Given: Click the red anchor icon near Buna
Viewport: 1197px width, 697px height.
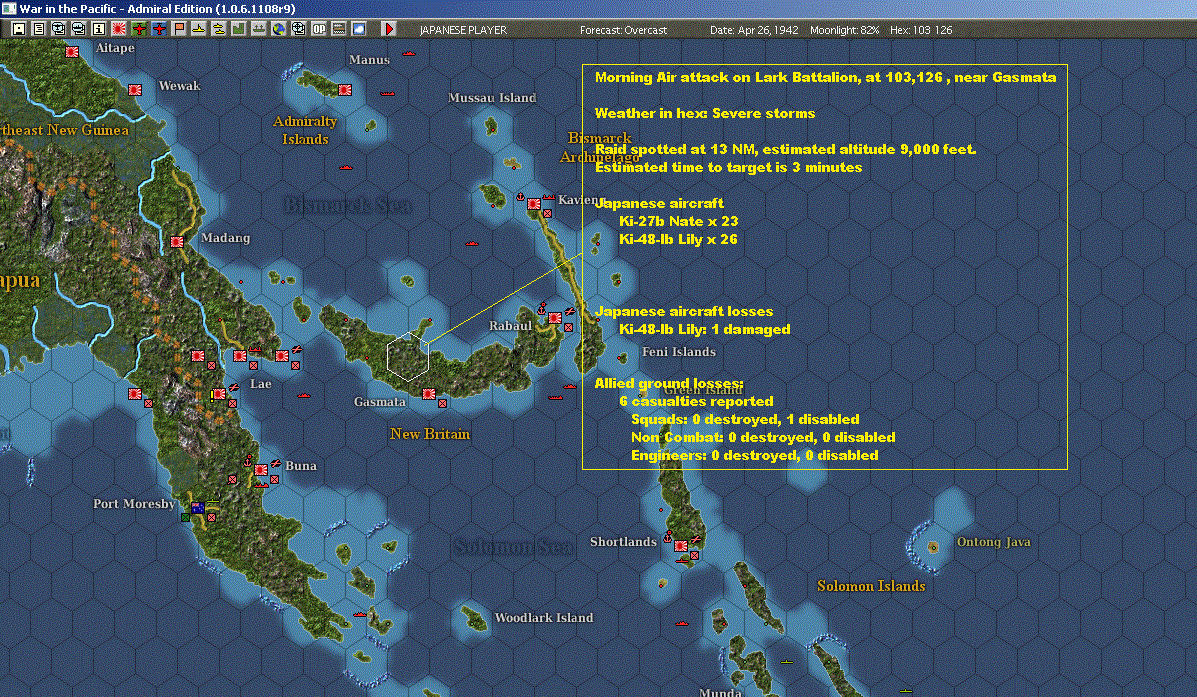Looking at the screenshot, I should point(248,461).
